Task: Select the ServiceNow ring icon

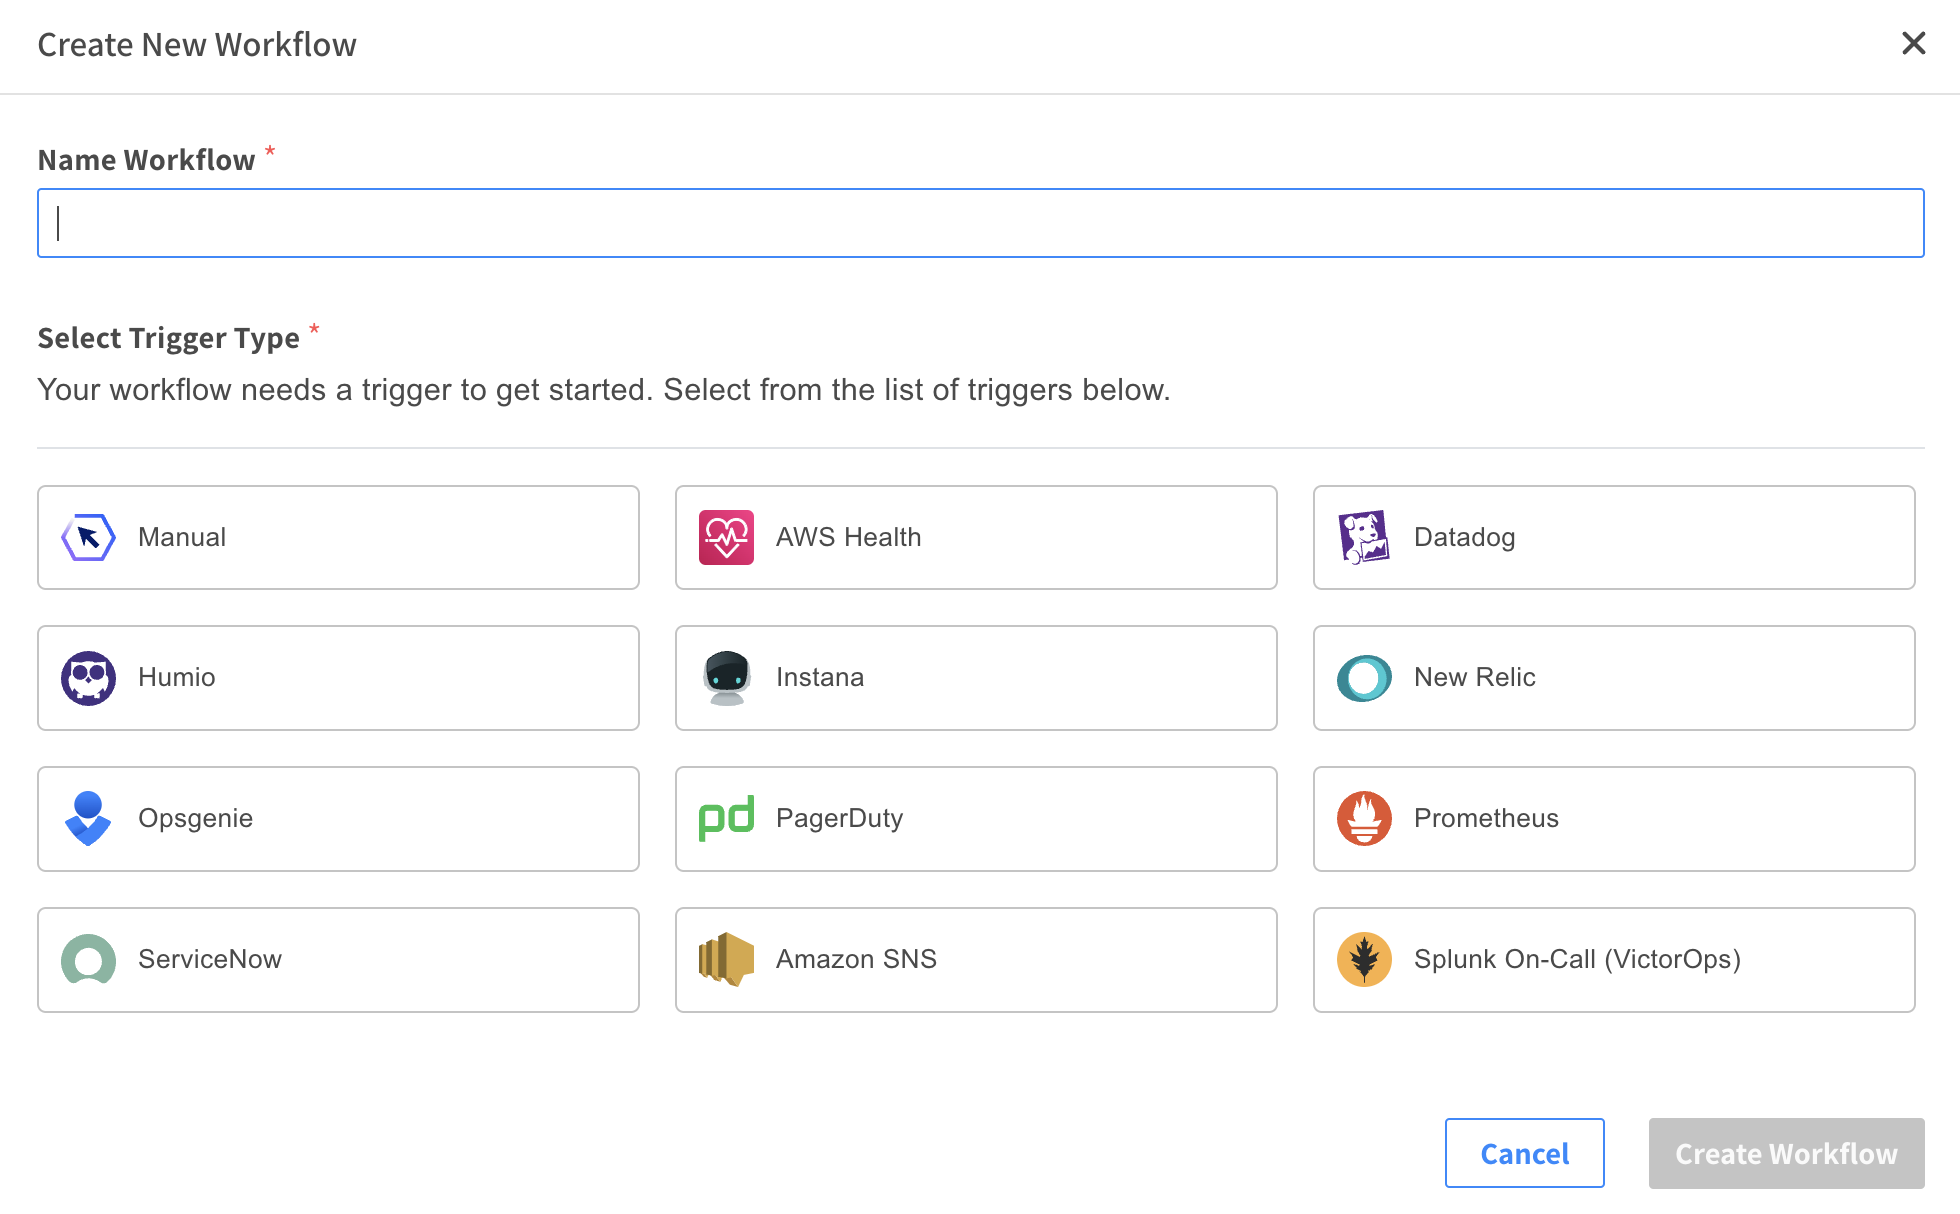Action: point(88,960)
